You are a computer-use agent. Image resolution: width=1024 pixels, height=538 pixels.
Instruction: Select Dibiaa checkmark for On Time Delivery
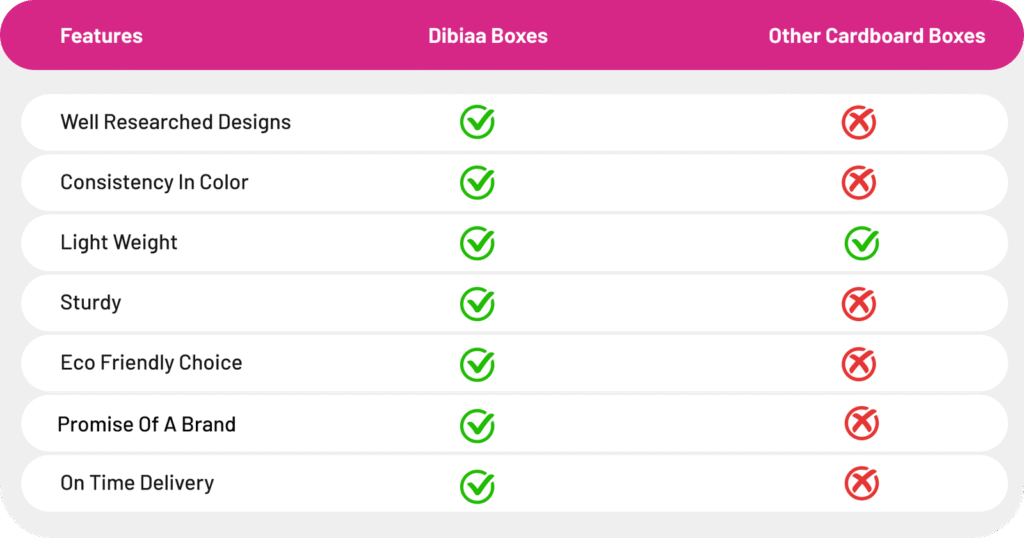pyautogui.click(x=477, y=486)
